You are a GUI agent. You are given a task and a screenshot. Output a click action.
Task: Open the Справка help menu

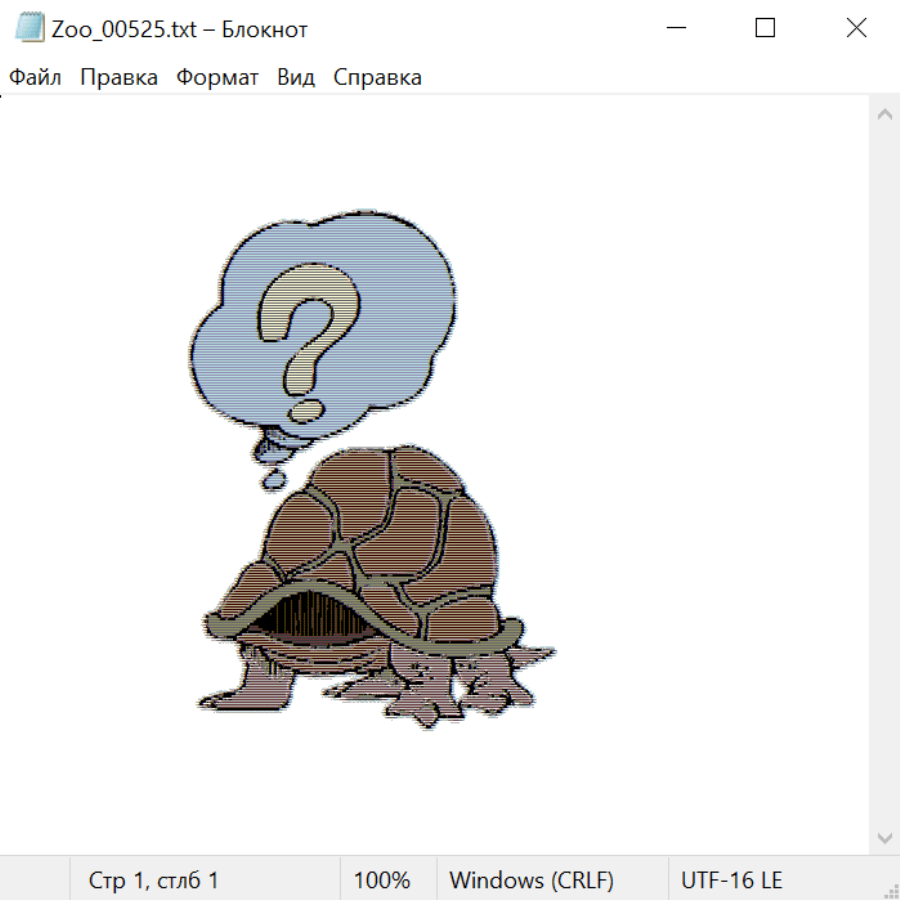click(377, 78)
